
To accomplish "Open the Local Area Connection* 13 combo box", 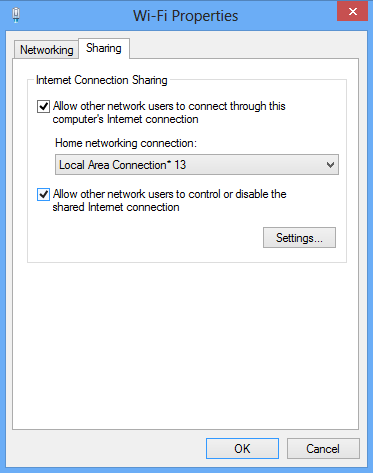I will point(197,165).
